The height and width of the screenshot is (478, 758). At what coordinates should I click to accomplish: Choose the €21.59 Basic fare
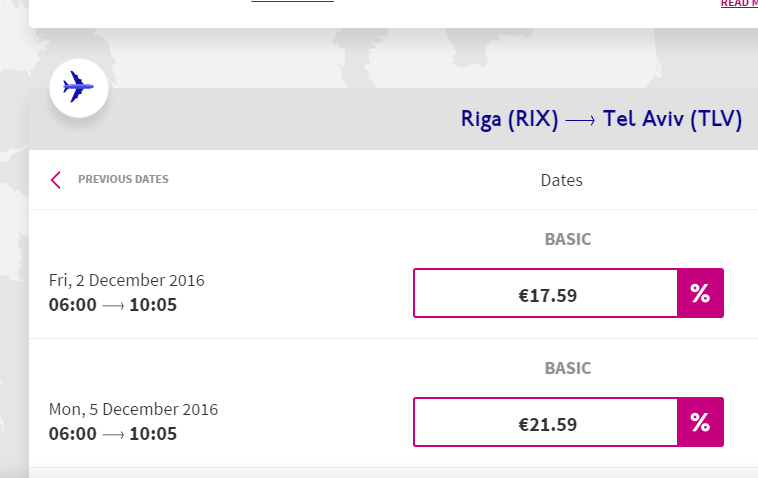[546, 423]
